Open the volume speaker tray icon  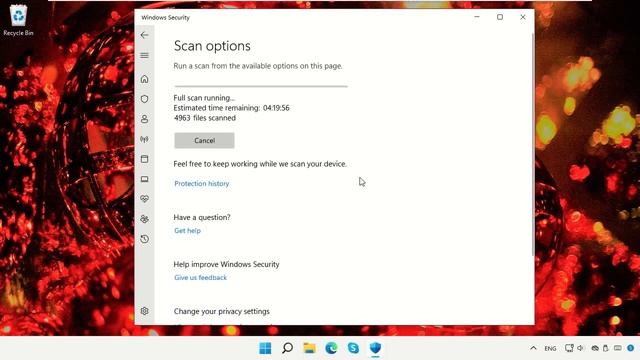(581, 348)
